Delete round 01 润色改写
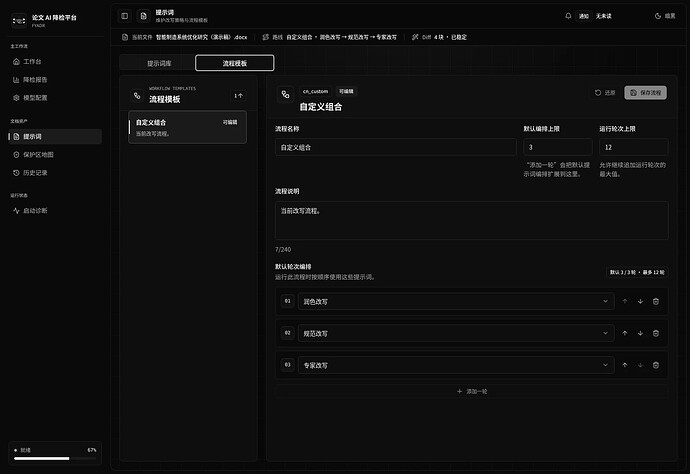This screenshot has width=690, height=474. coord(656,301)
